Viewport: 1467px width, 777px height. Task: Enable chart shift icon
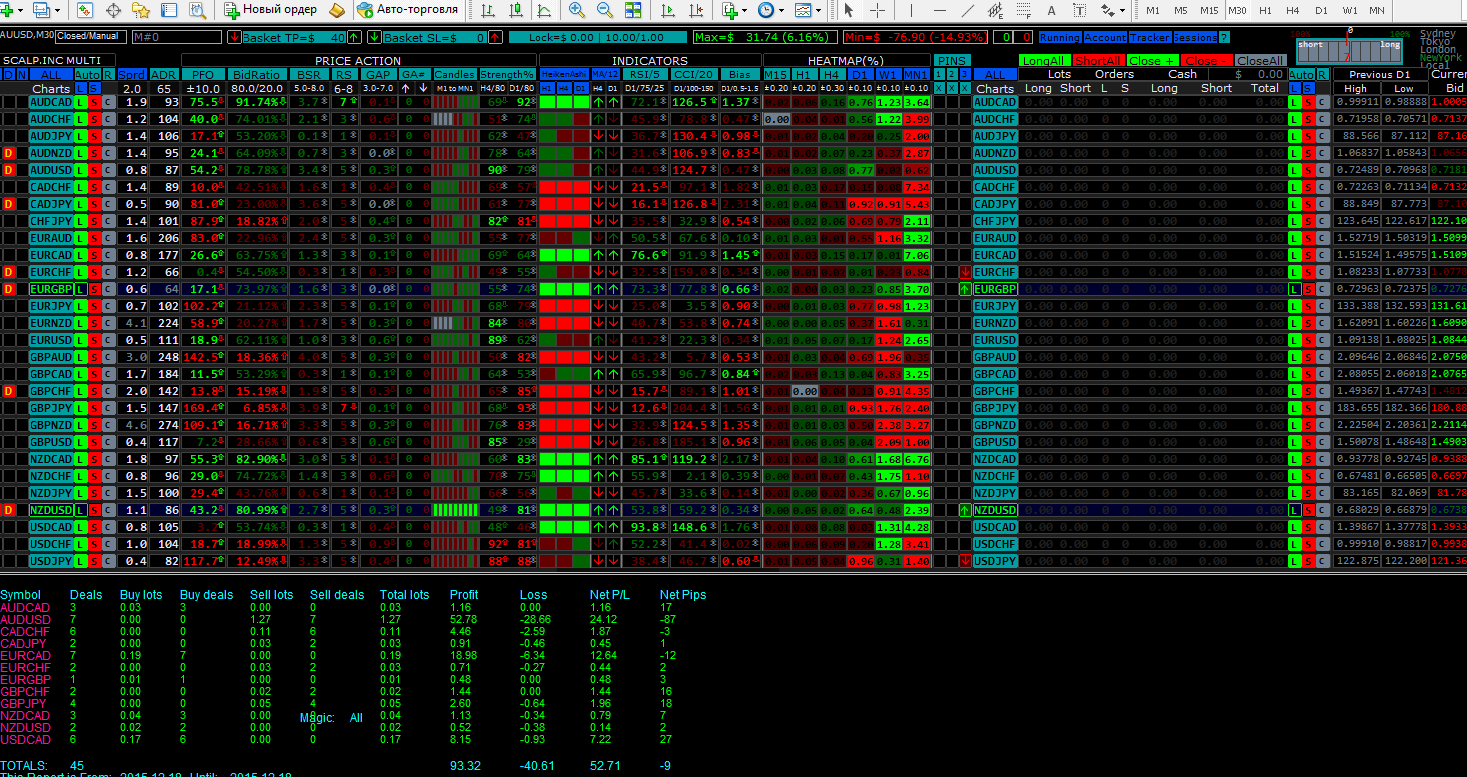[695, 10]
